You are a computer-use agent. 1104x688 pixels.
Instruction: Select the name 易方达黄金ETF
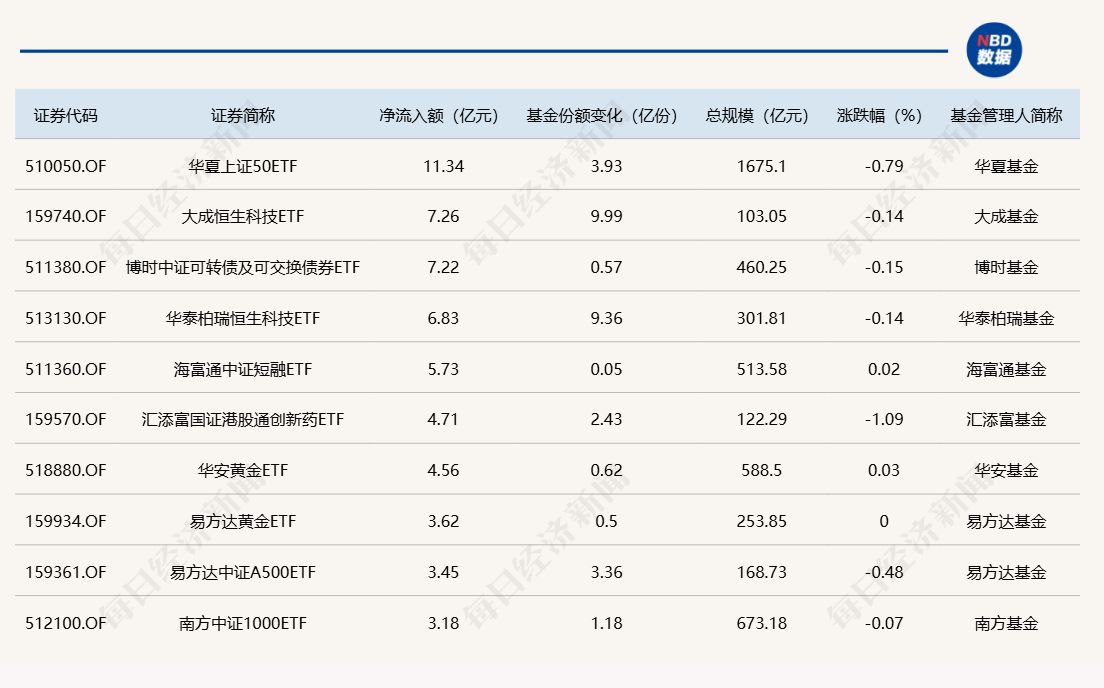[x=243, y=521]
